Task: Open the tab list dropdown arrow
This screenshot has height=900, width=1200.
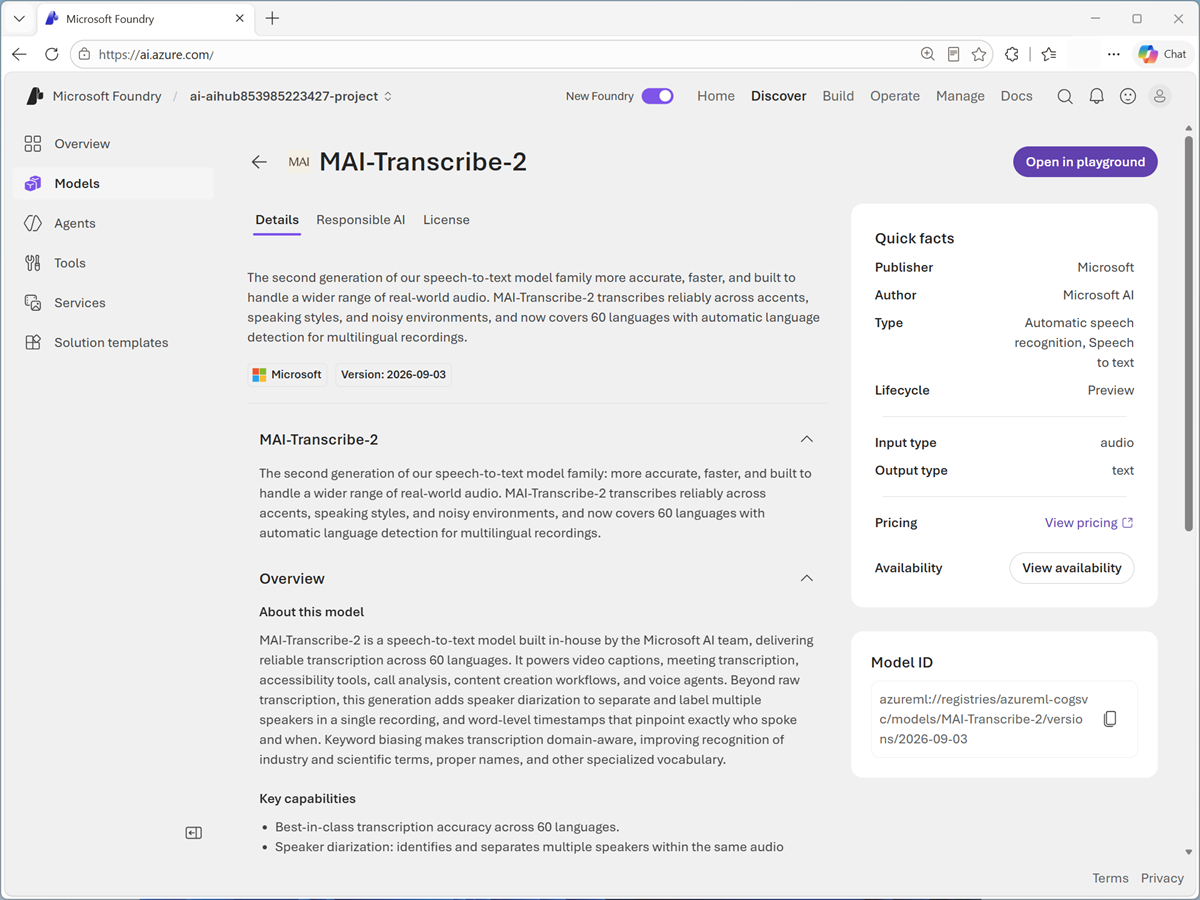Action: [19, 18]
